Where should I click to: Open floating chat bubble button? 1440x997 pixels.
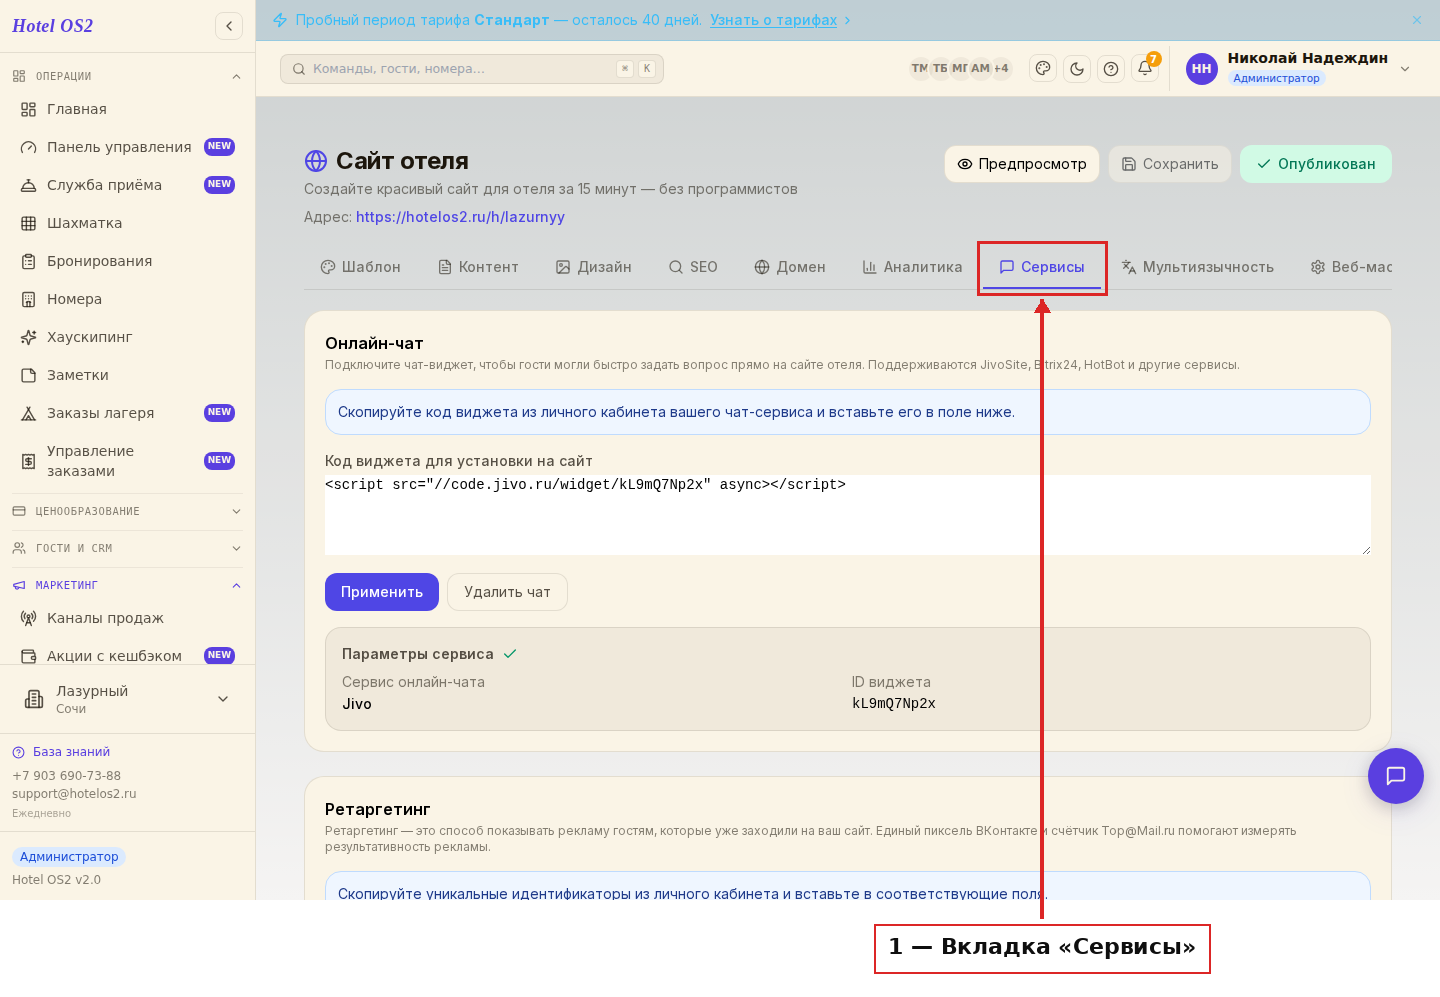coord(1396,776)
